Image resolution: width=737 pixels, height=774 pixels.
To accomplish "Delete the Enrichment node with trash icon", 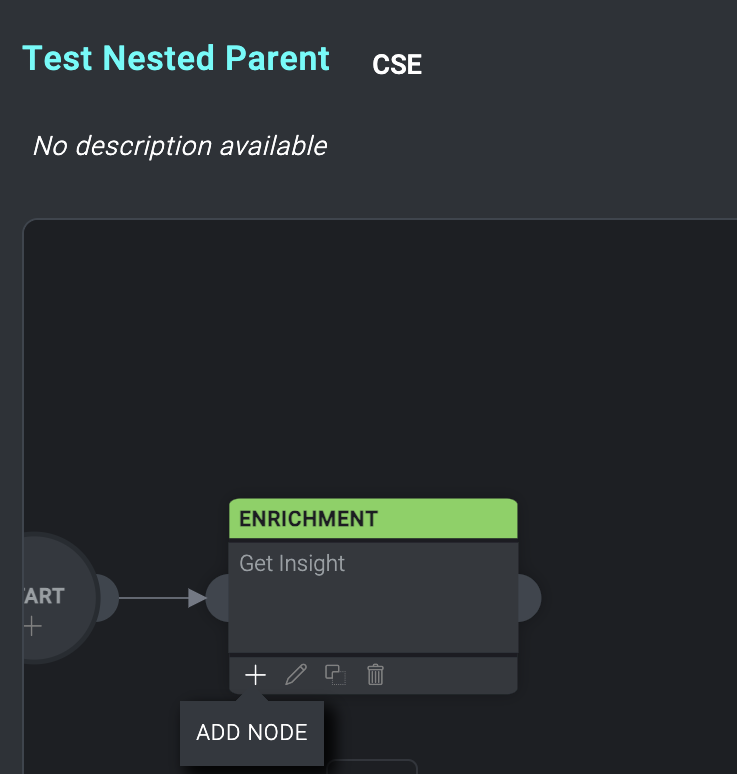I will [x=375, y=675].
